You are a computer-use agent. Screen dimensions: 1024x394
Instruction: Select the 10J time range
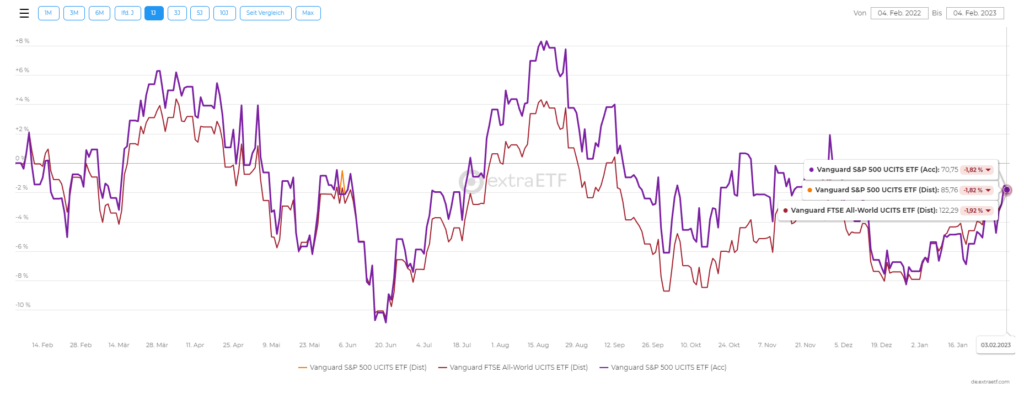[x=224, y=13]
